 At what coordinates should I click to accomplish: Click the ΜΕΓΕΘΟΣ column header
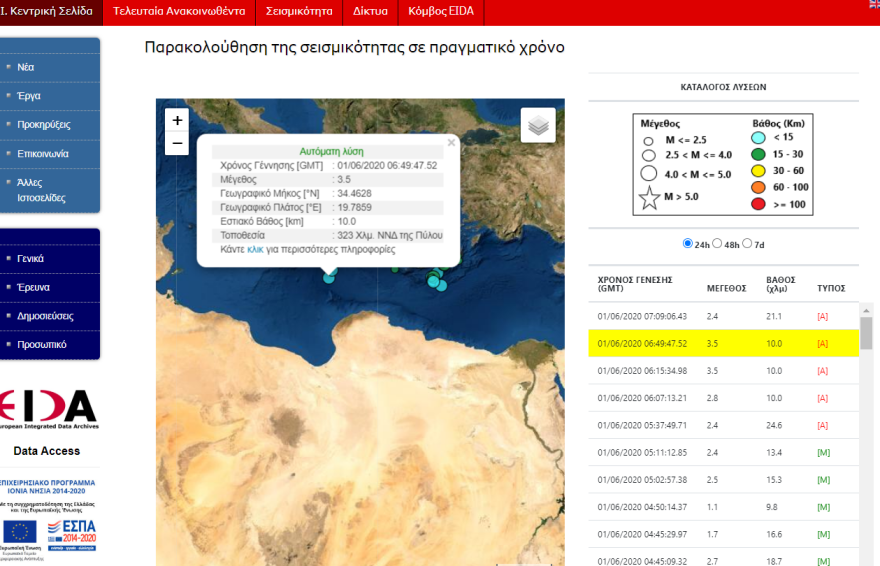pyautogui.click(x=726, y=288)
